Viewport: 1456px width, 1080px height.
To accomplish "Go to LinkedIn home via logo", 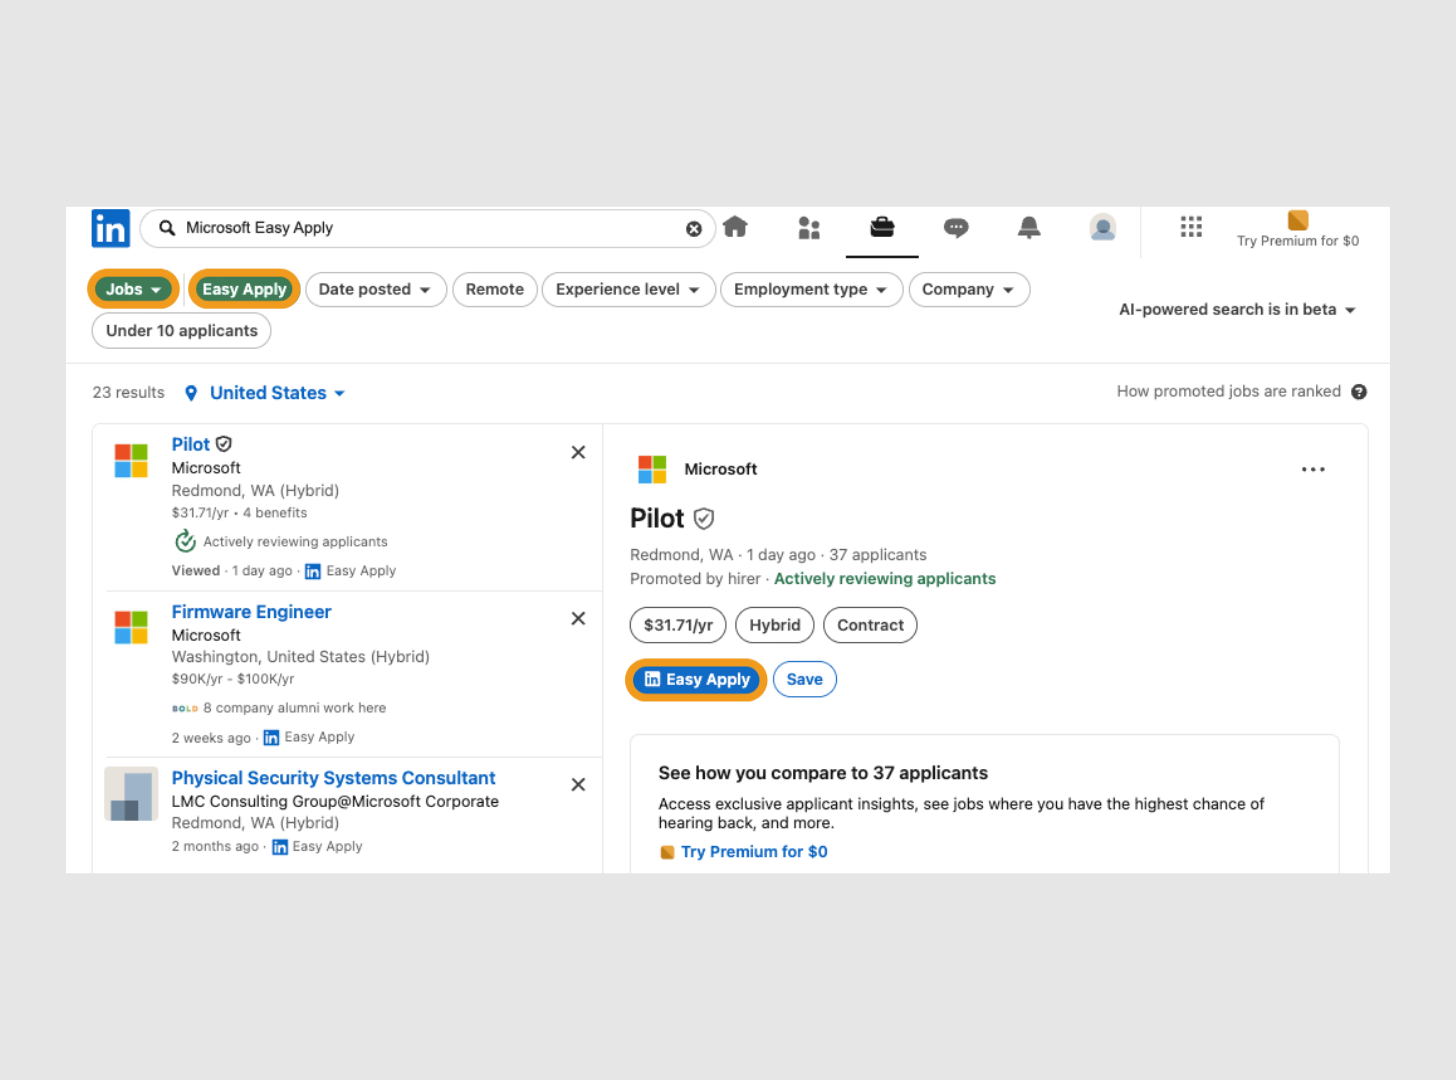I will pos(110,228).
